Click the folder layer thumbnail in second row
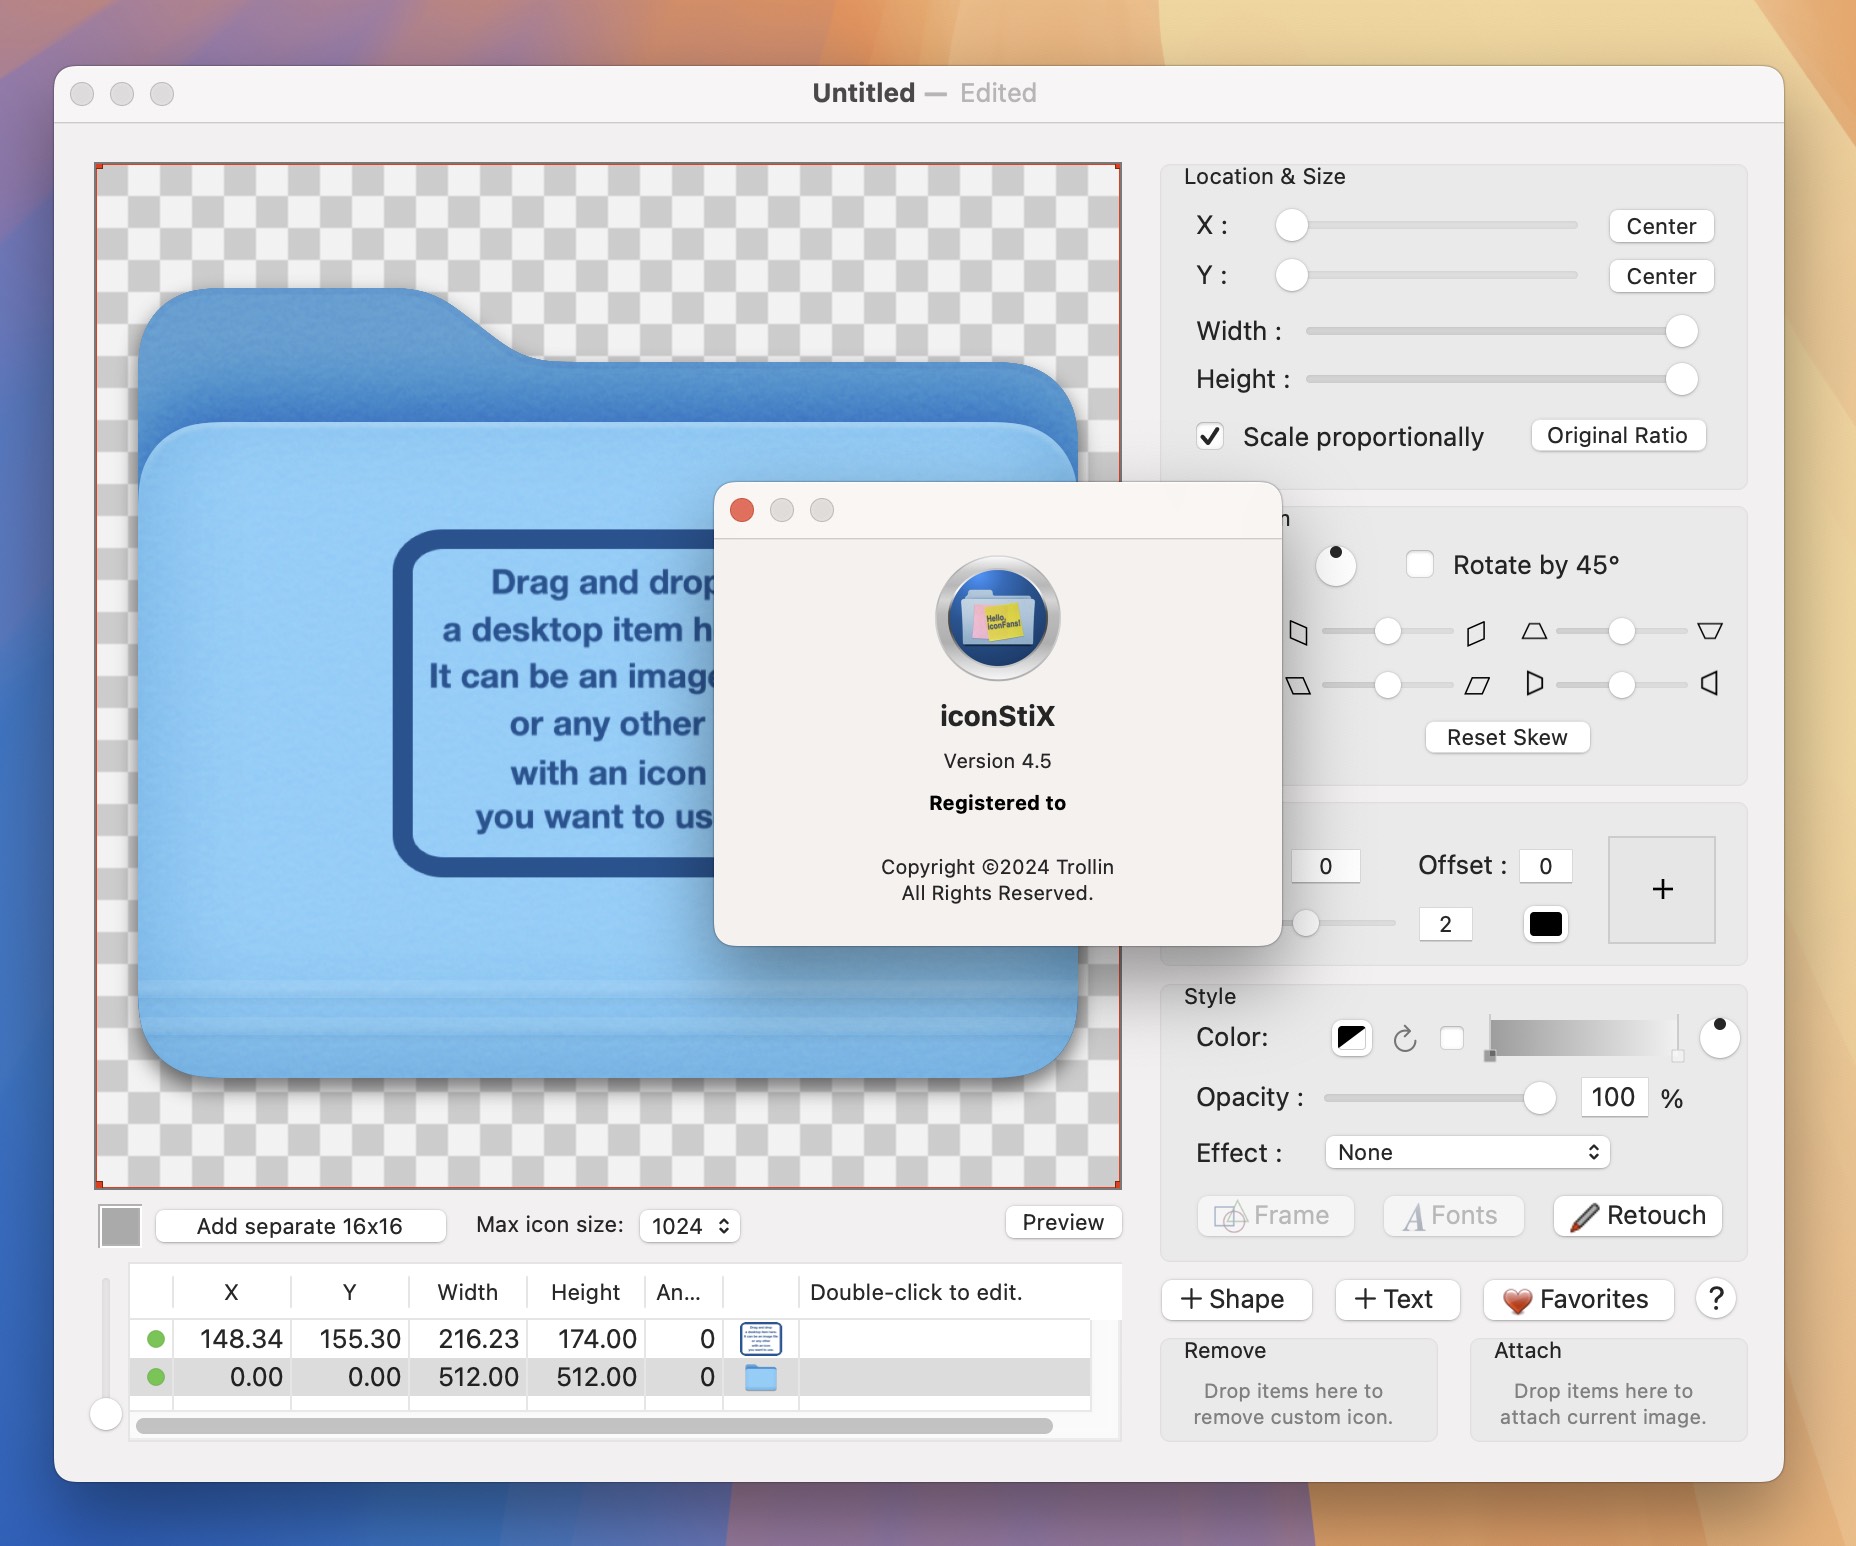Viewport: 1856px width, 1546px height. coord(761,1378)
